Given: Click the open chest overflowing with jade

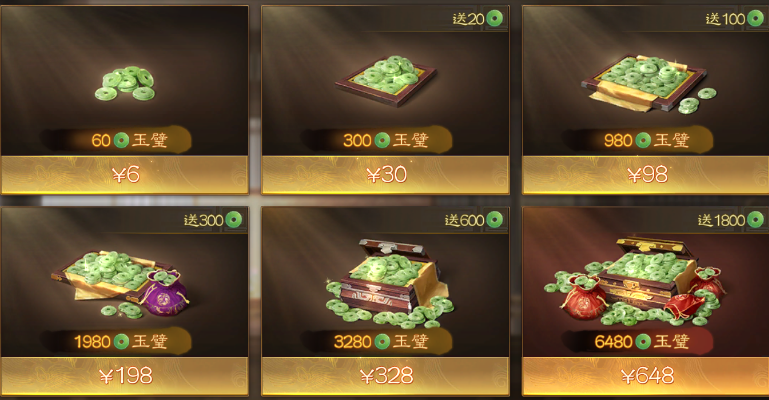Looking at the screenshot, I should click(x=389, y=283).
